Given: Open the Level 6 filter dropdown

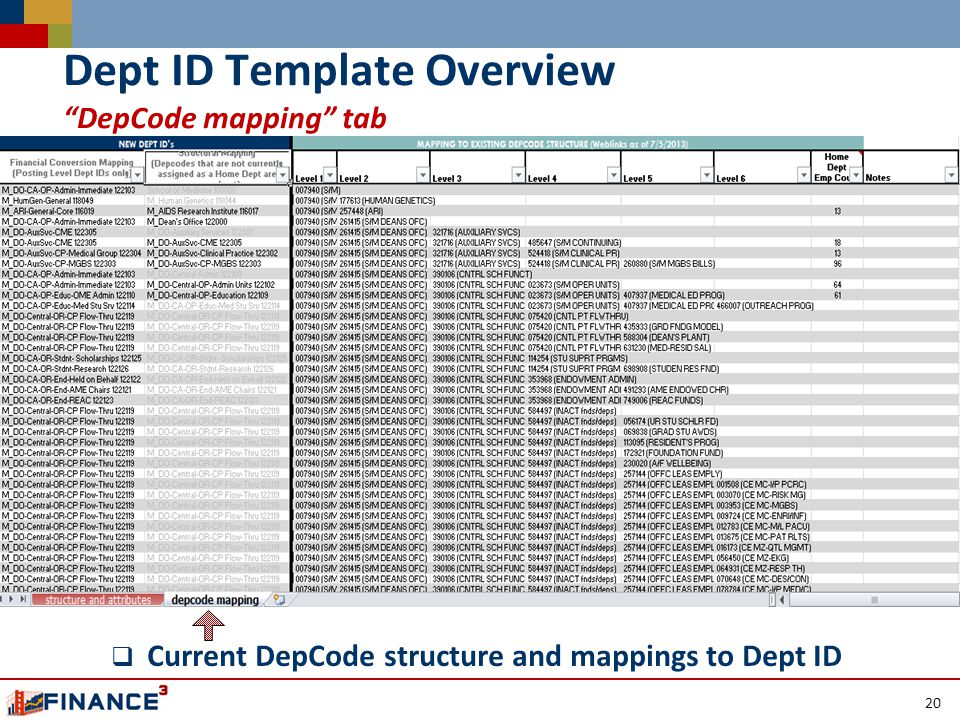Looking at the screenshot, I should pos(803,175).
